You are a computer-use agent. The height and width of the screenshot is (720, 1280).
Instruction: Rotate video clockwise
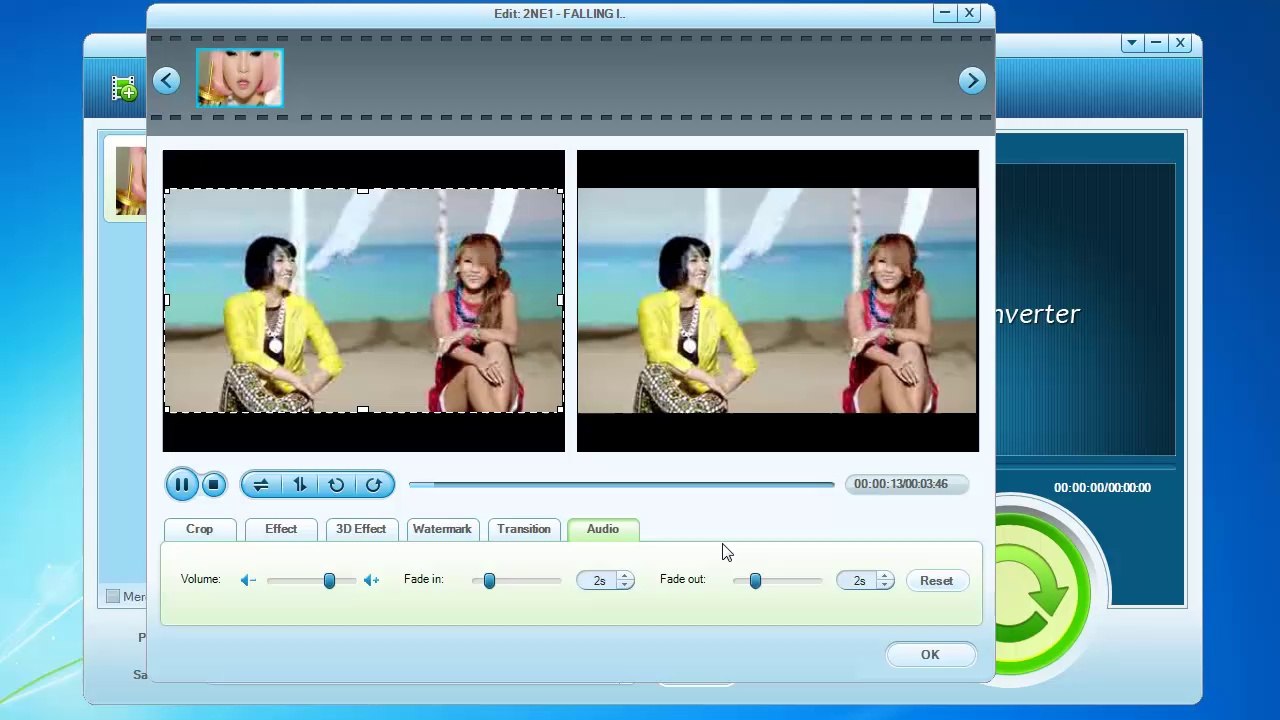click(374, 485)
